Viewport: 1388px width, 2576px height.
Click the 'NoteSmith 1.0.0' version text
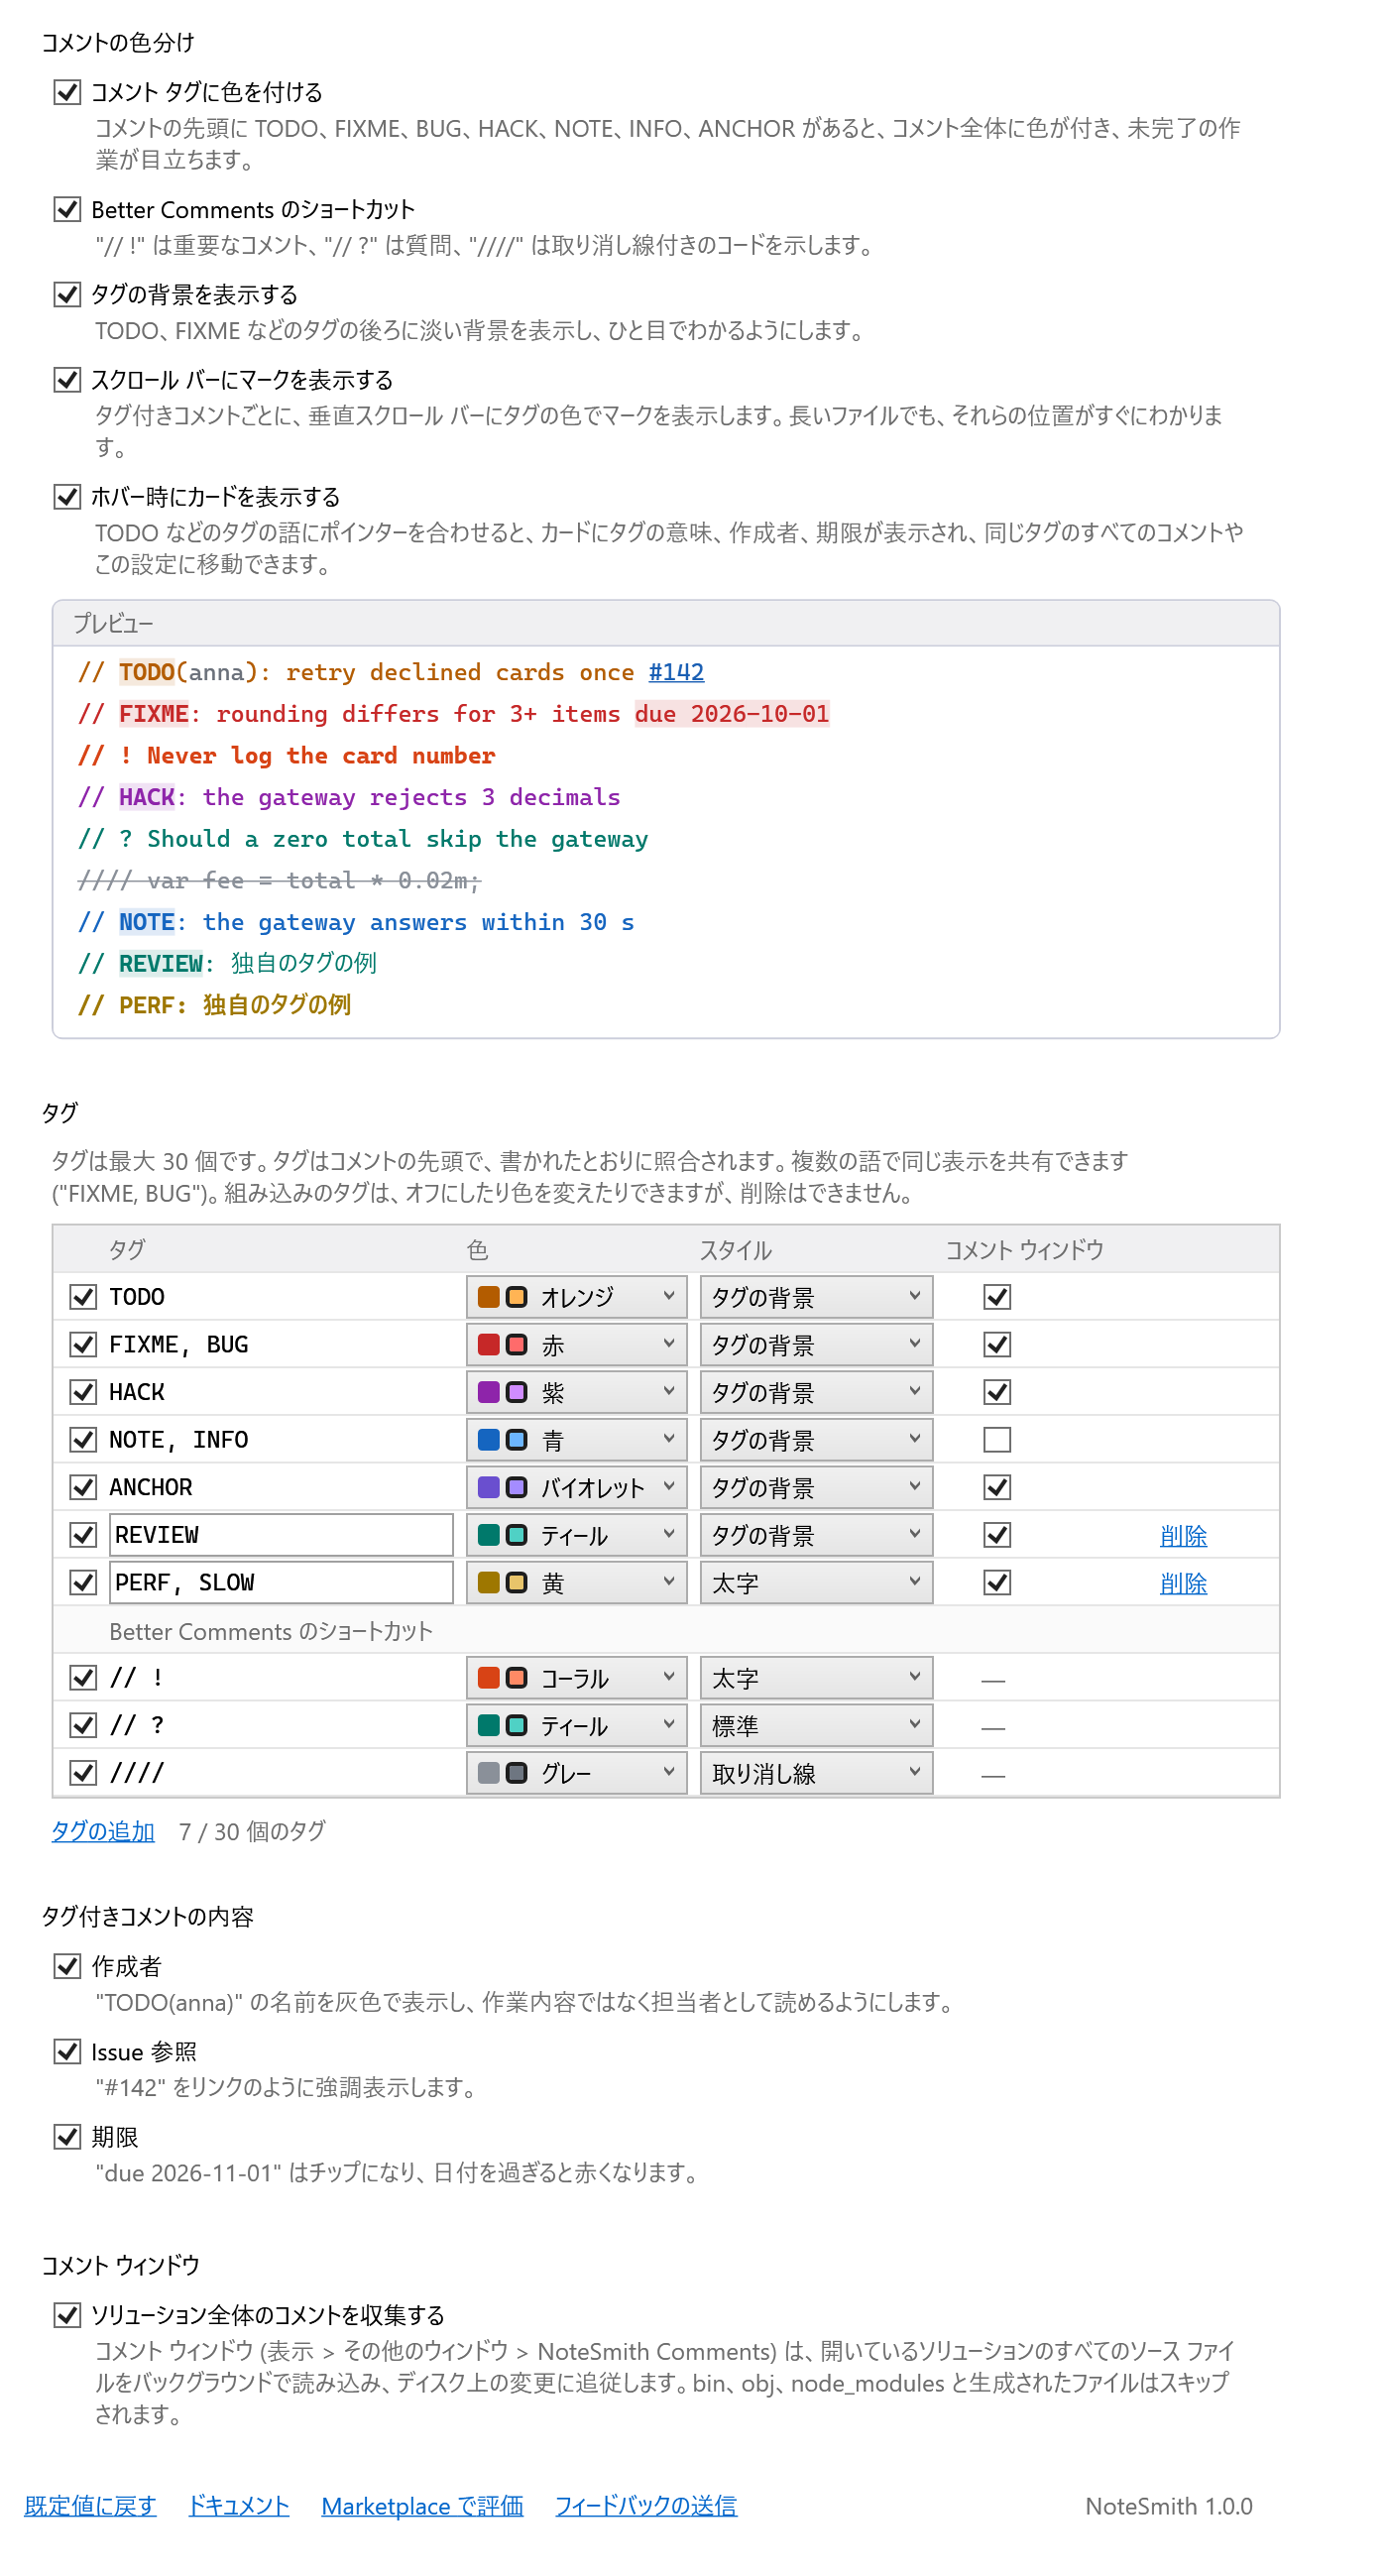(x=1168, y=2506)
